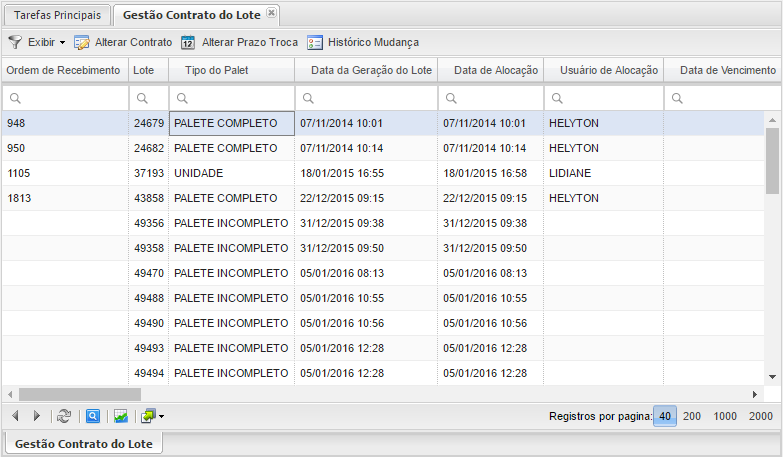Image resolution: width=783 pixels, height=461 pixels.
Task: Open the chart icon in footer
Action: coord(120,416)
